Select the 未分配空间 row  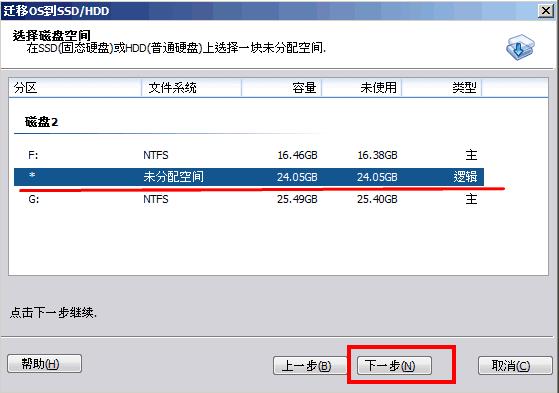(x=249, y=177)
